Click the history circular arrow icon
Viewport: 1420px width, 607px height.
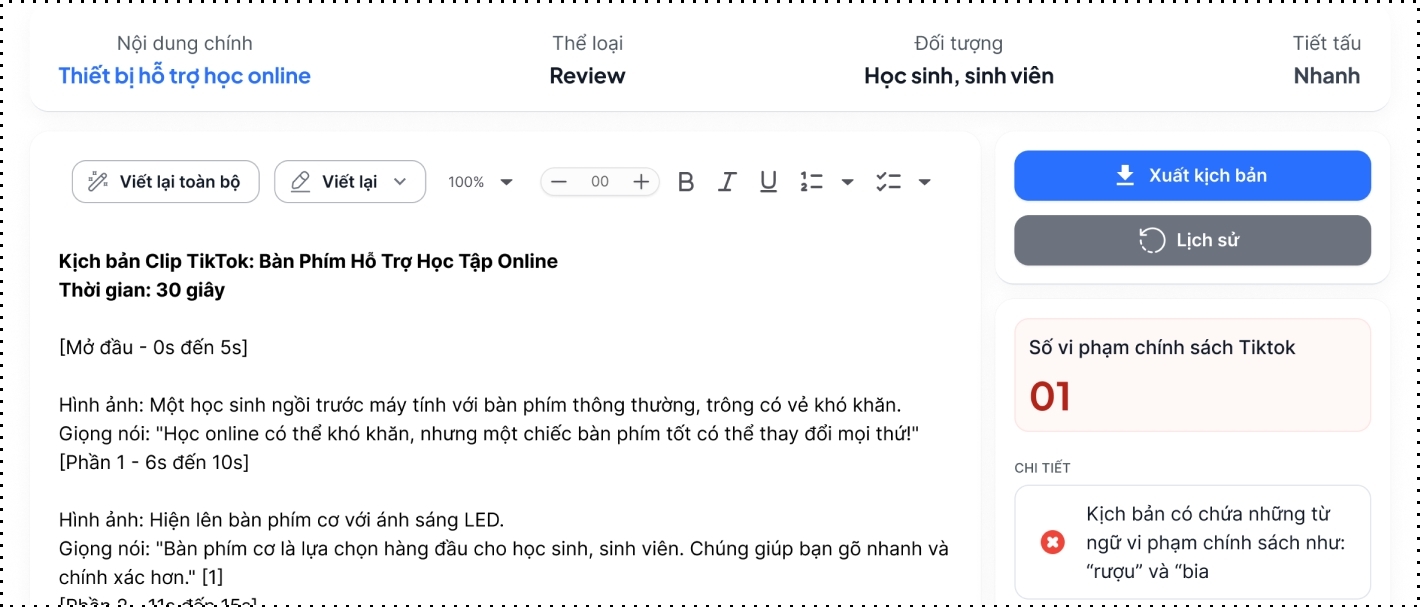pyautogui.click(x=1152, y=240)
